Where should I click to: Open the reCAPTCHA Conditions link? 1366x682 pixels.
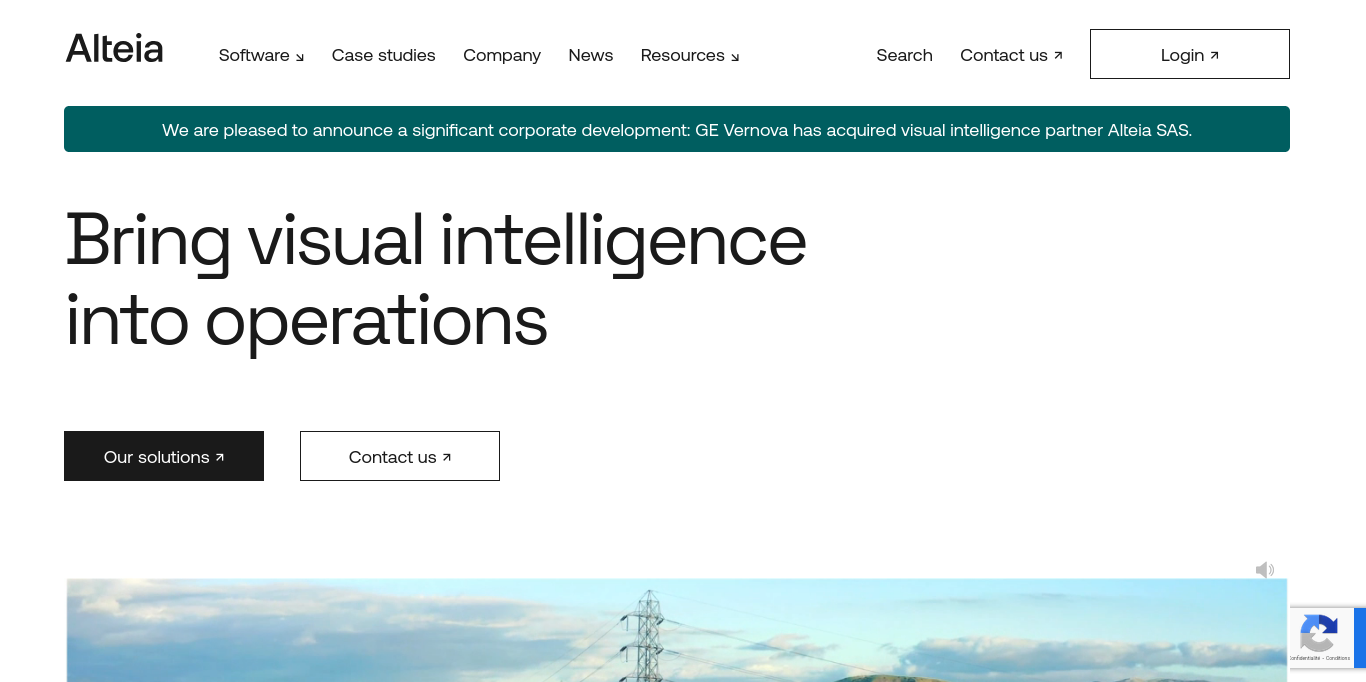pyautogui.click(x=1338, y=658)
